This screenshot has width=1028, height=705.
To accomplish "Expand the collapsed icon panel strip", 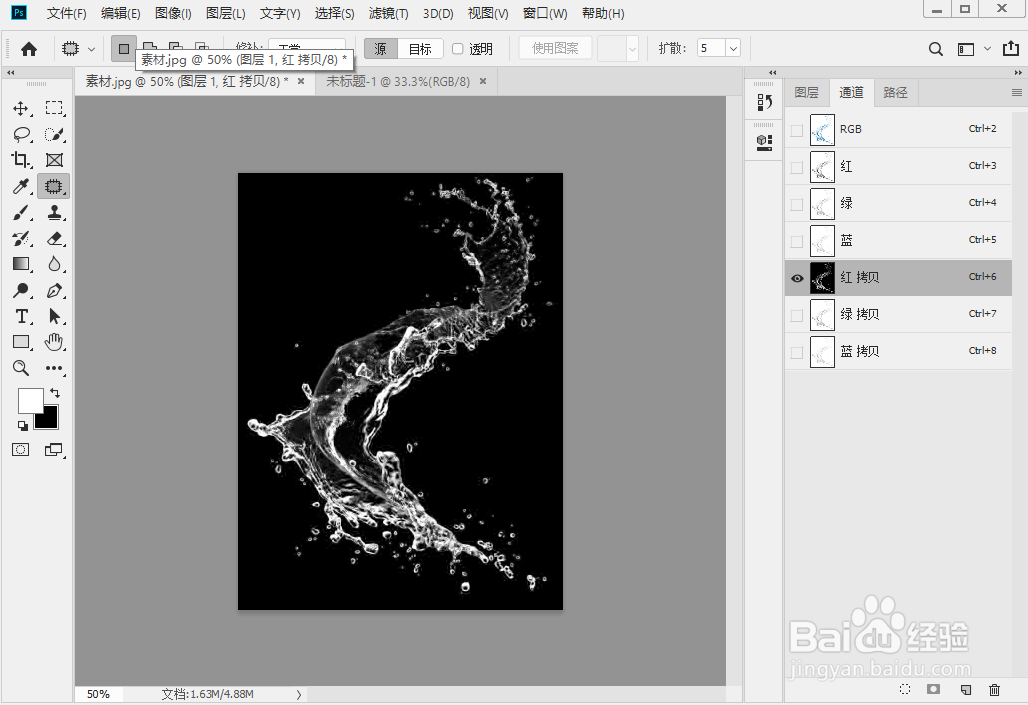I will pyautogui.click(x=773, y=72).
